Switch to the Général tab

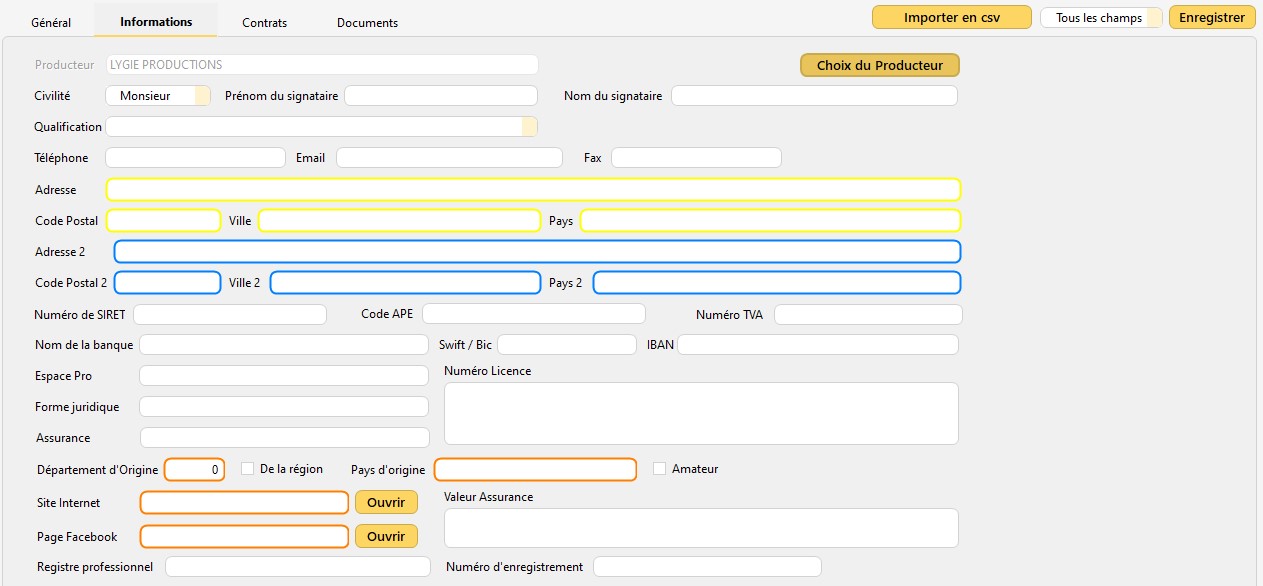[51, 22]
